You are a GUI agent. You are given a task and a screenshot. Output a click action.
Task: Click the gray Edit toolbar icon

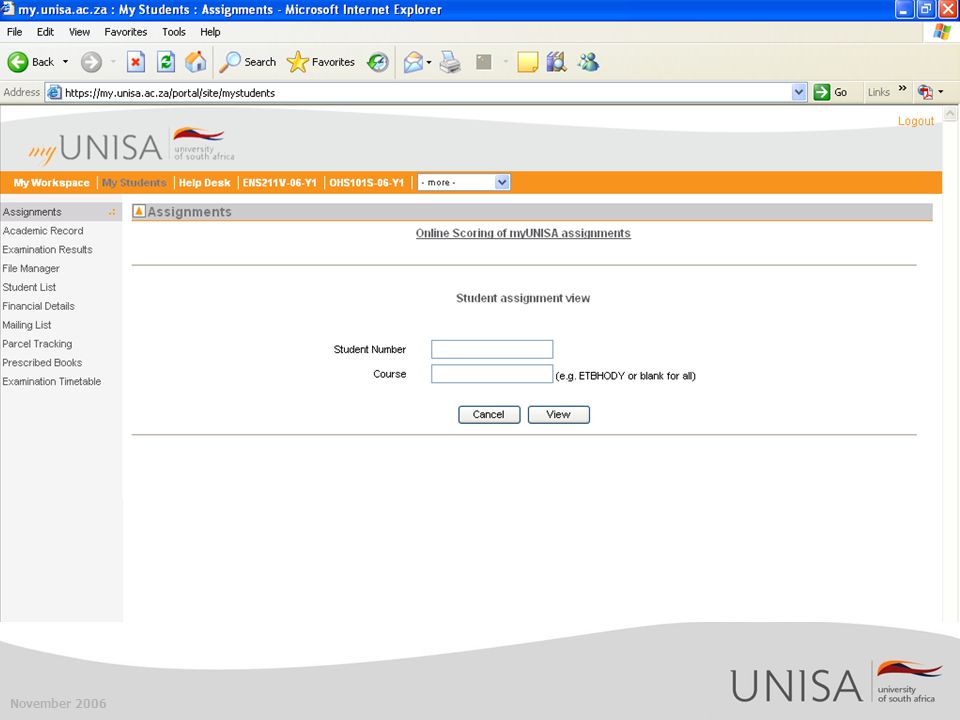tap(484, 62)
